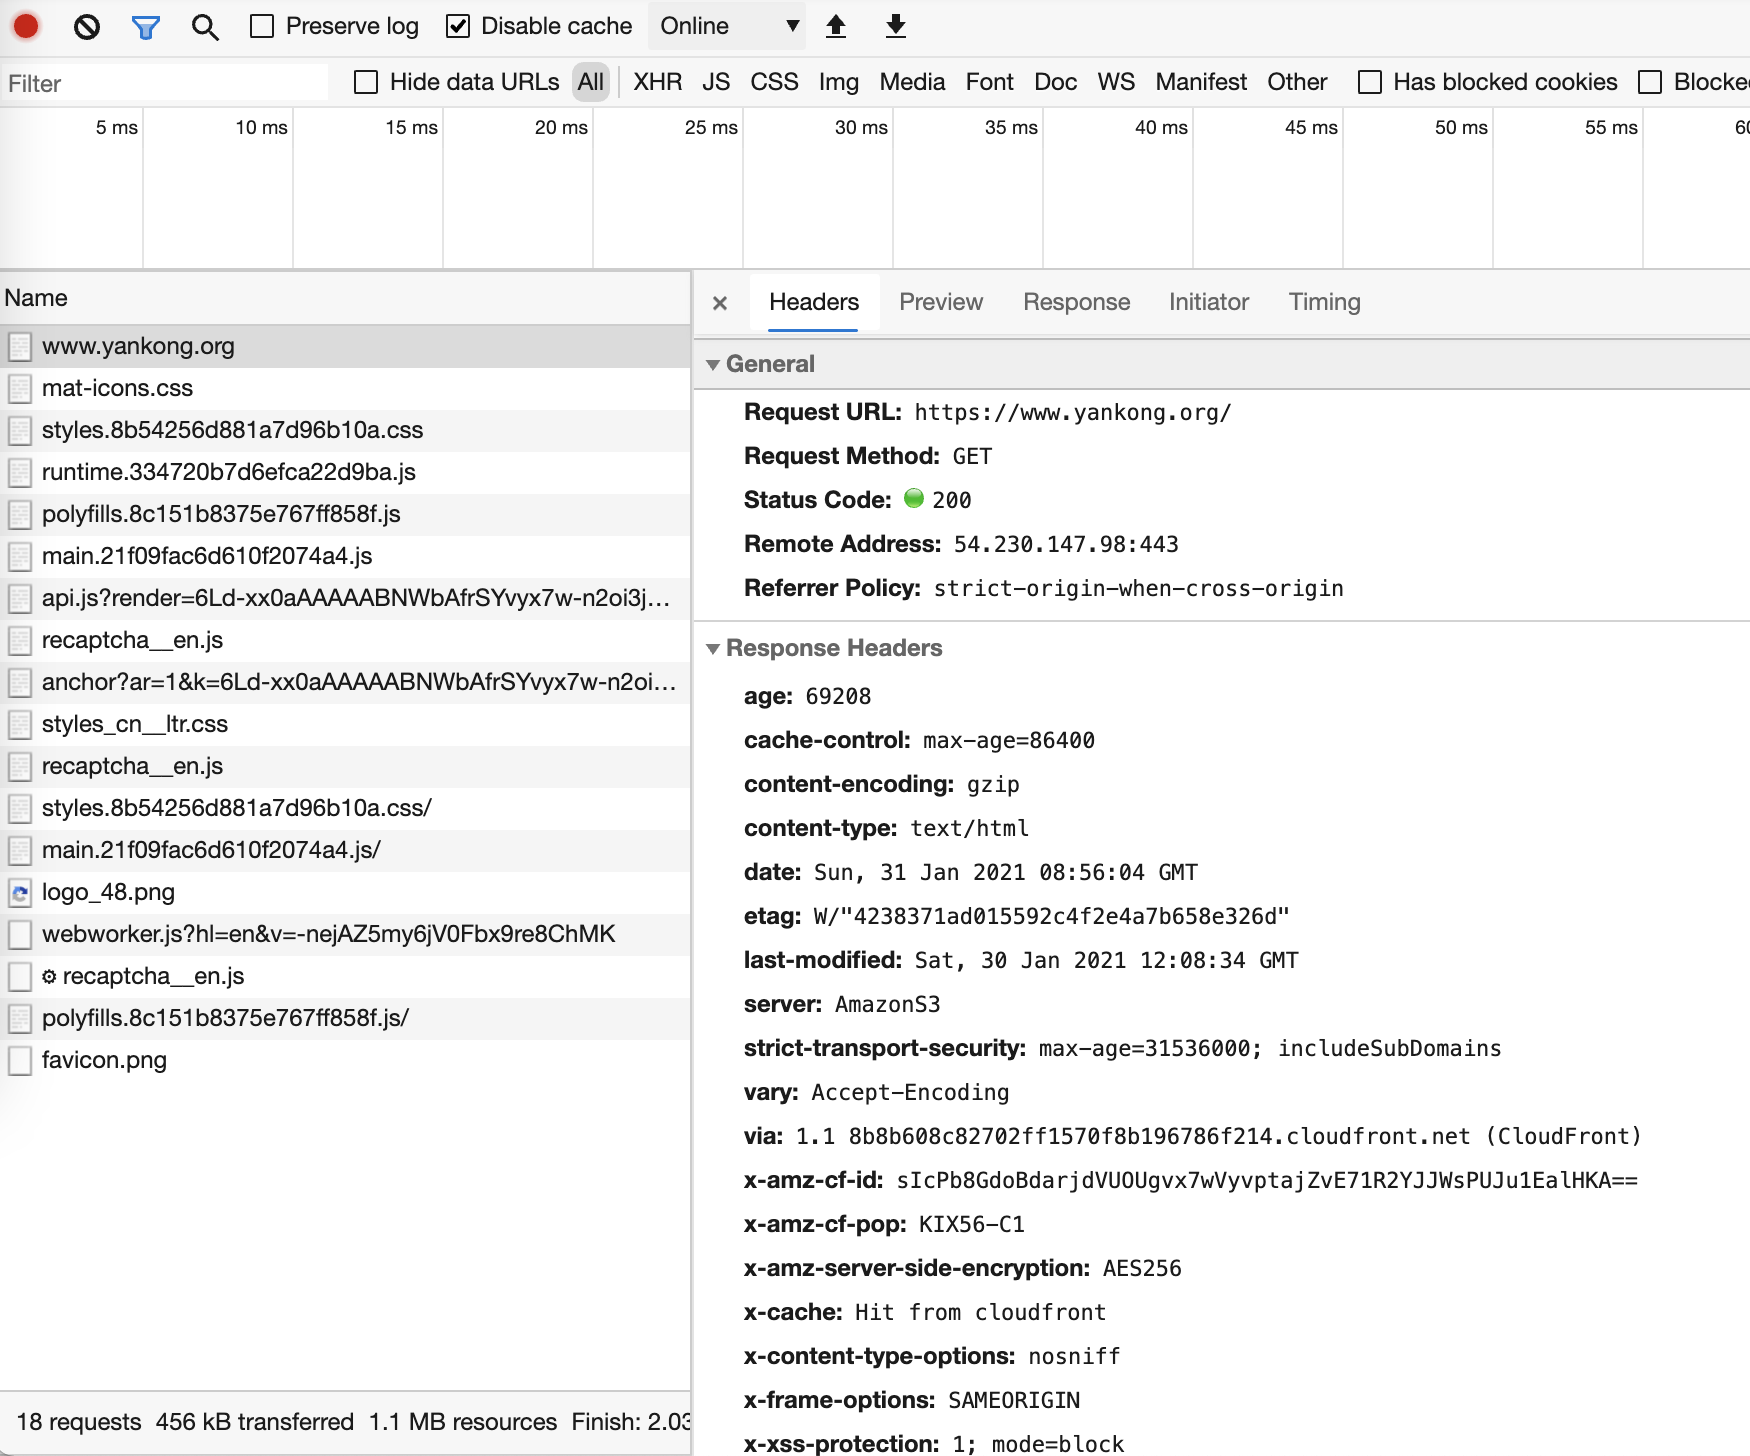Screen dimensions: 1750x1456
Task: Clear the network log
Action: (87, 26)
